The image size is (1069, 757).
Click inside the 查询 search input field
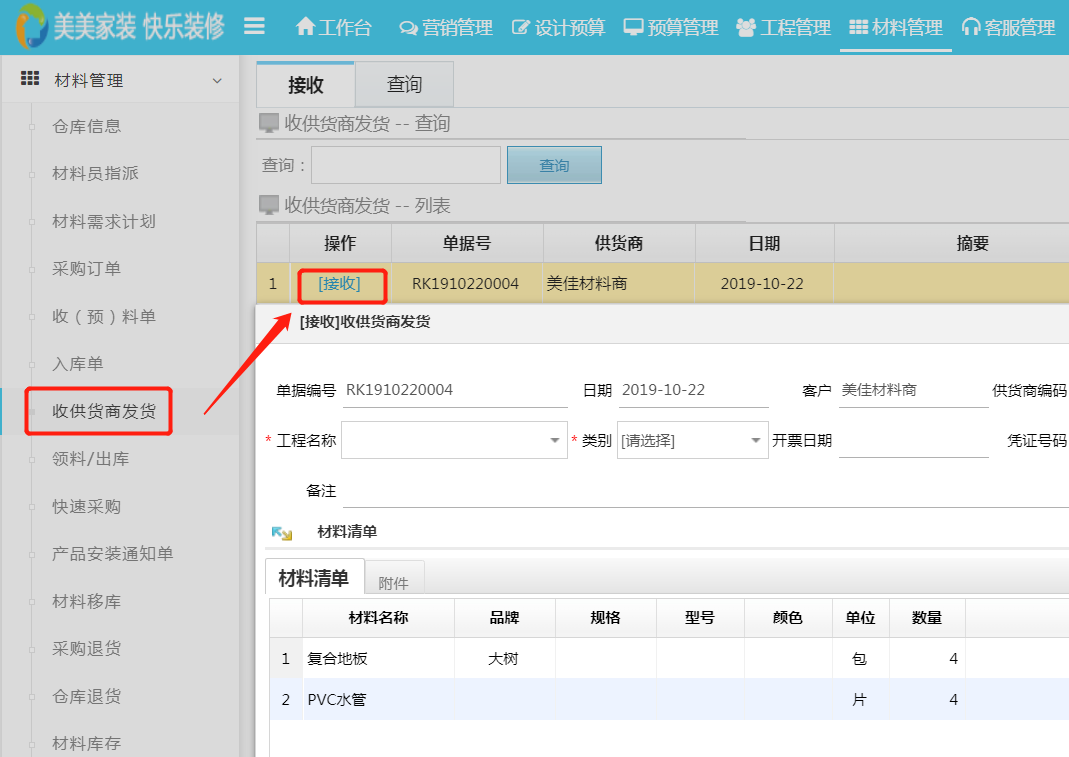pyautogui.click(x=405, y=164)
